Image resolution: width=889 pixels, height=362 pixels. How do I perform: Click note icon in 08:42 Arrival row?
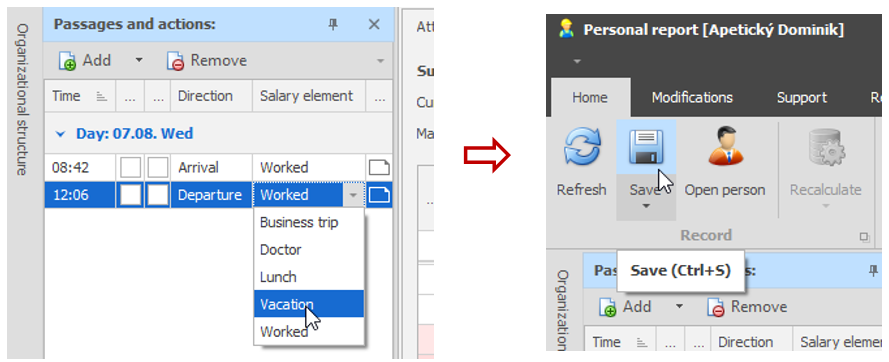380,167
